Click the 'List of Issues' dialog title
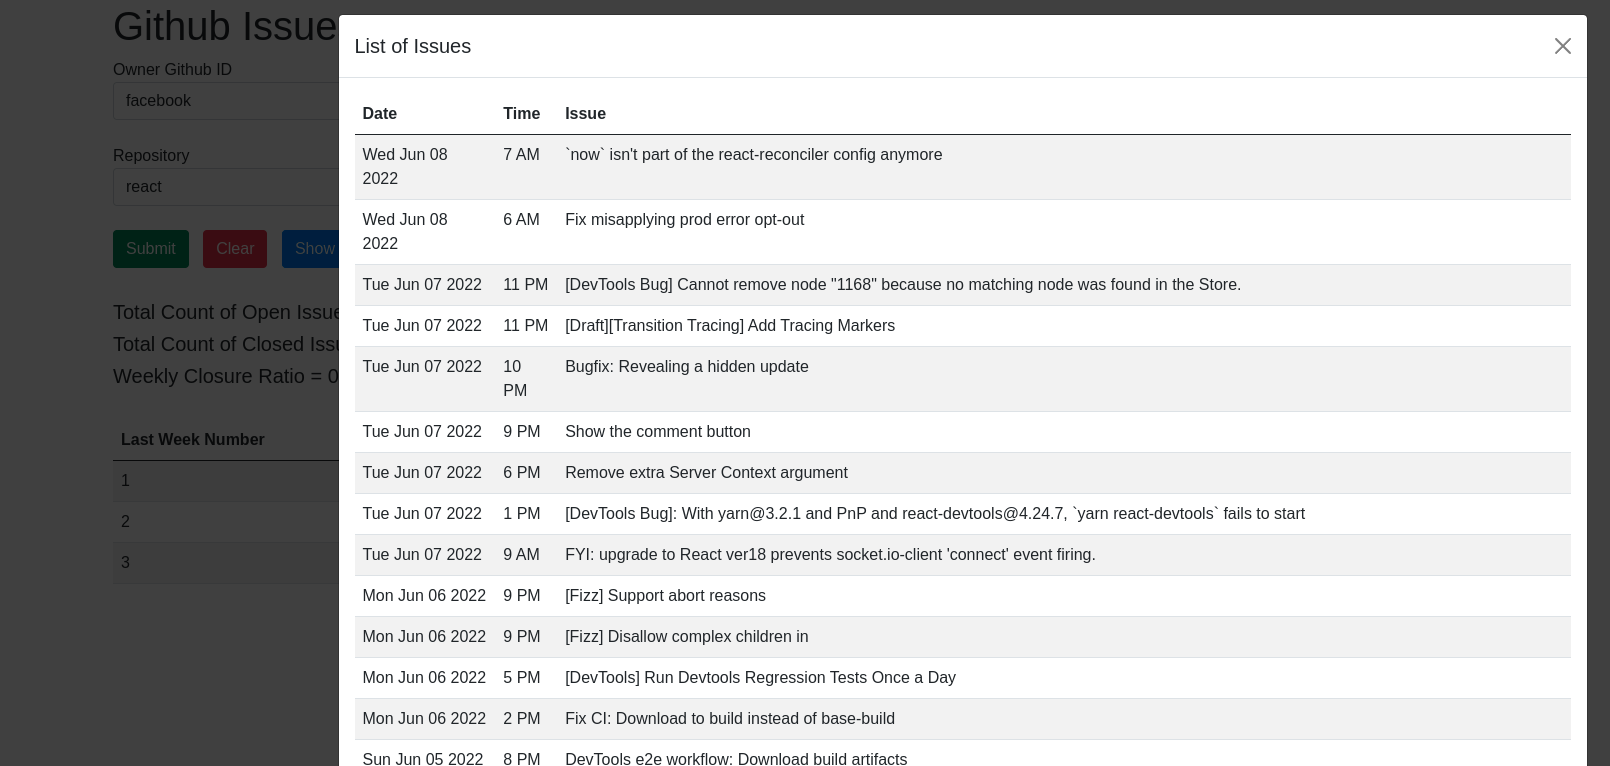Image resolution: width=1610 pixels, height=766 pixels. pos(412,46)
